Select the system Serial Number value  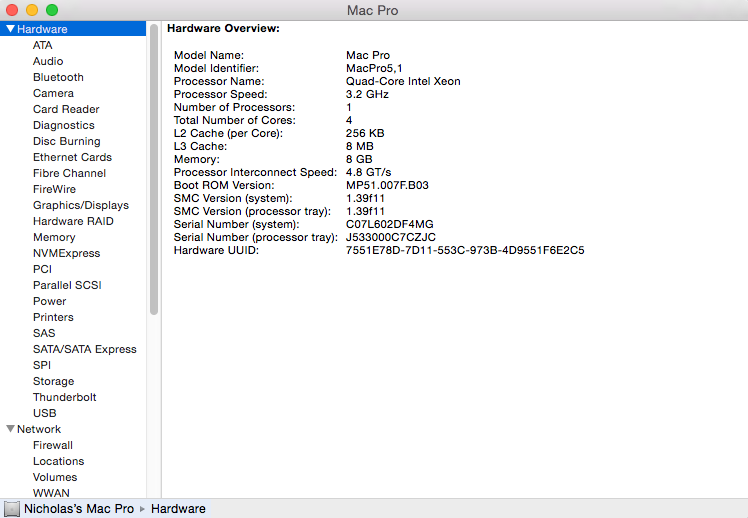pos(389,224)
